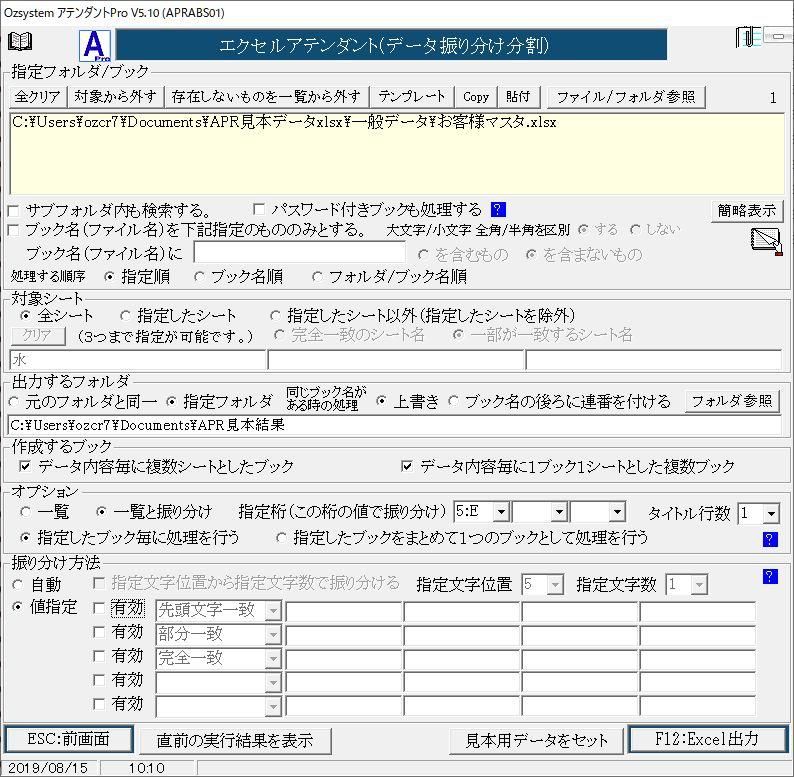This screenshot has height=777, width=794.
Task: Open the book manual icon
Action: pos(20,42)
